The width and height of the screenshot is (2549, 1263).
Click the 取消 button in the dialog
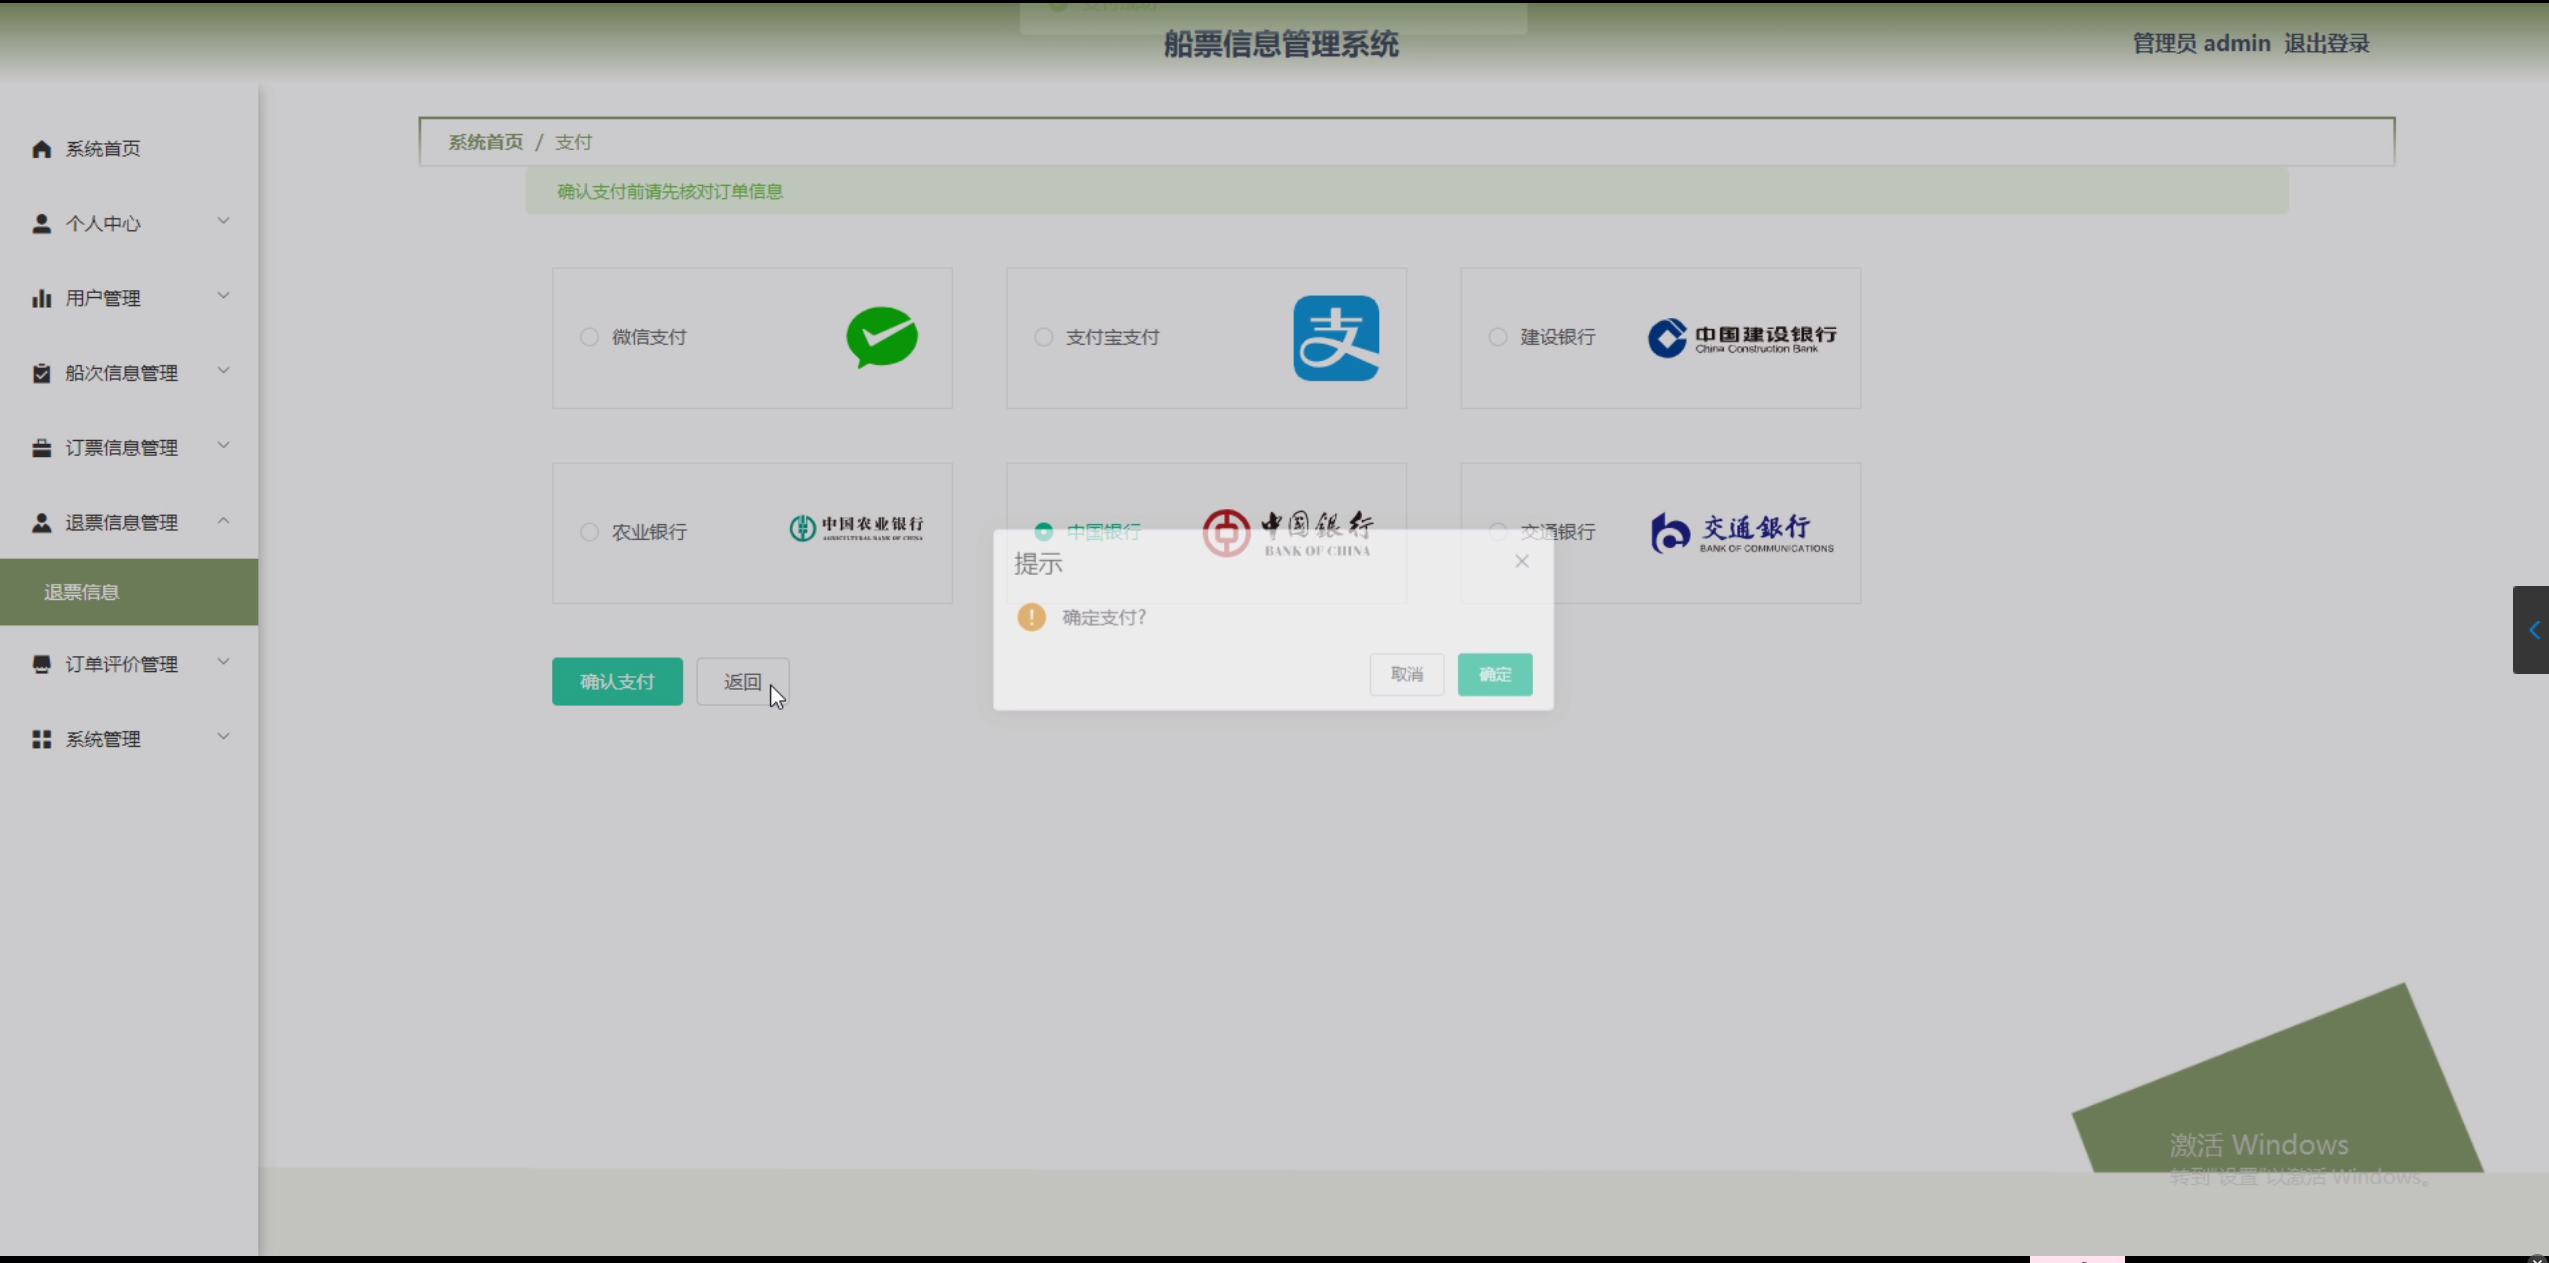click(x=1407, y=674)
